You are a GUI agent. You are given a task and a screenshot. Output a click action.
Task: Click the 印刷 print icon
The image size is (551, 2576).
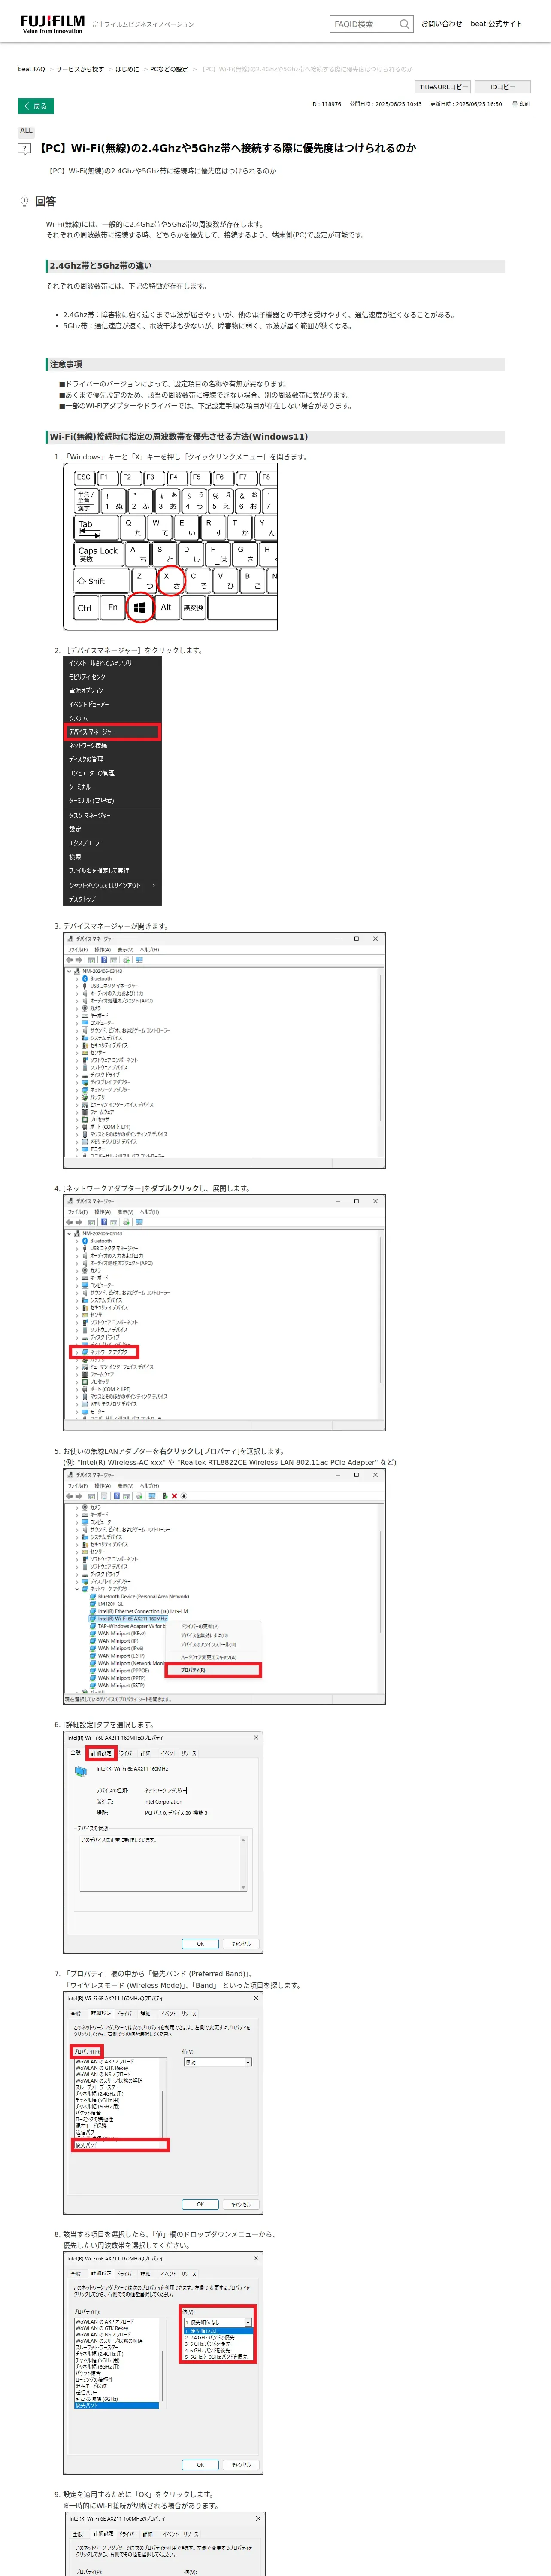[x=520, y=104]
